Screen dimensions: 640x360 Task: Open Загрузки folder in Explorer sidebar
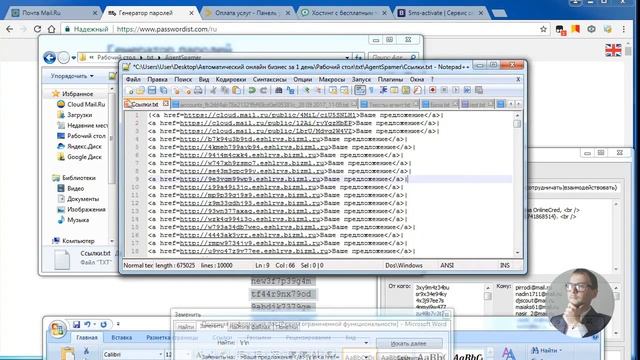[75, 115]
